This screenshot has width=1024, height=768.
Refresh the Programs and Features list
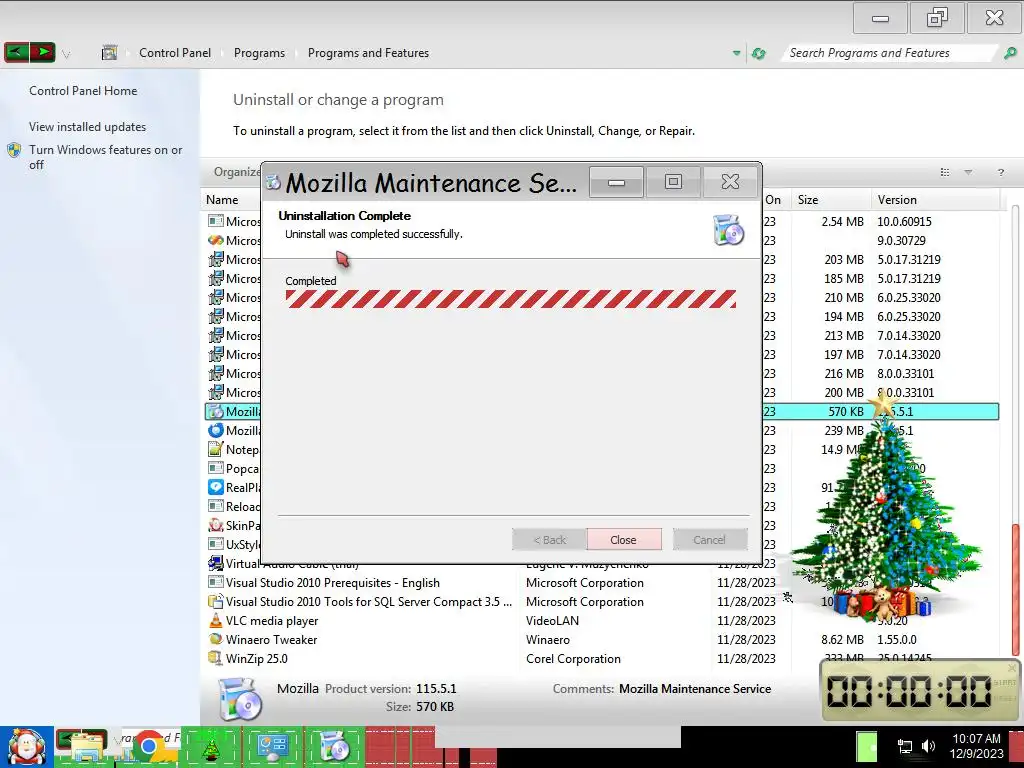coord(758,54)
